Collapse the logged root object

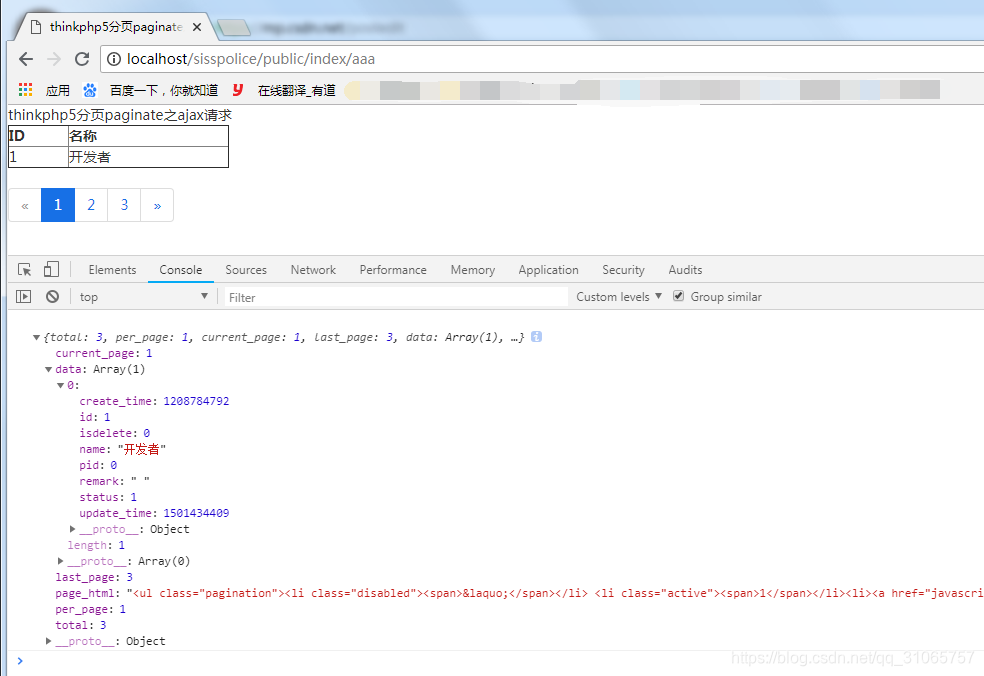(x=36, y=338)
